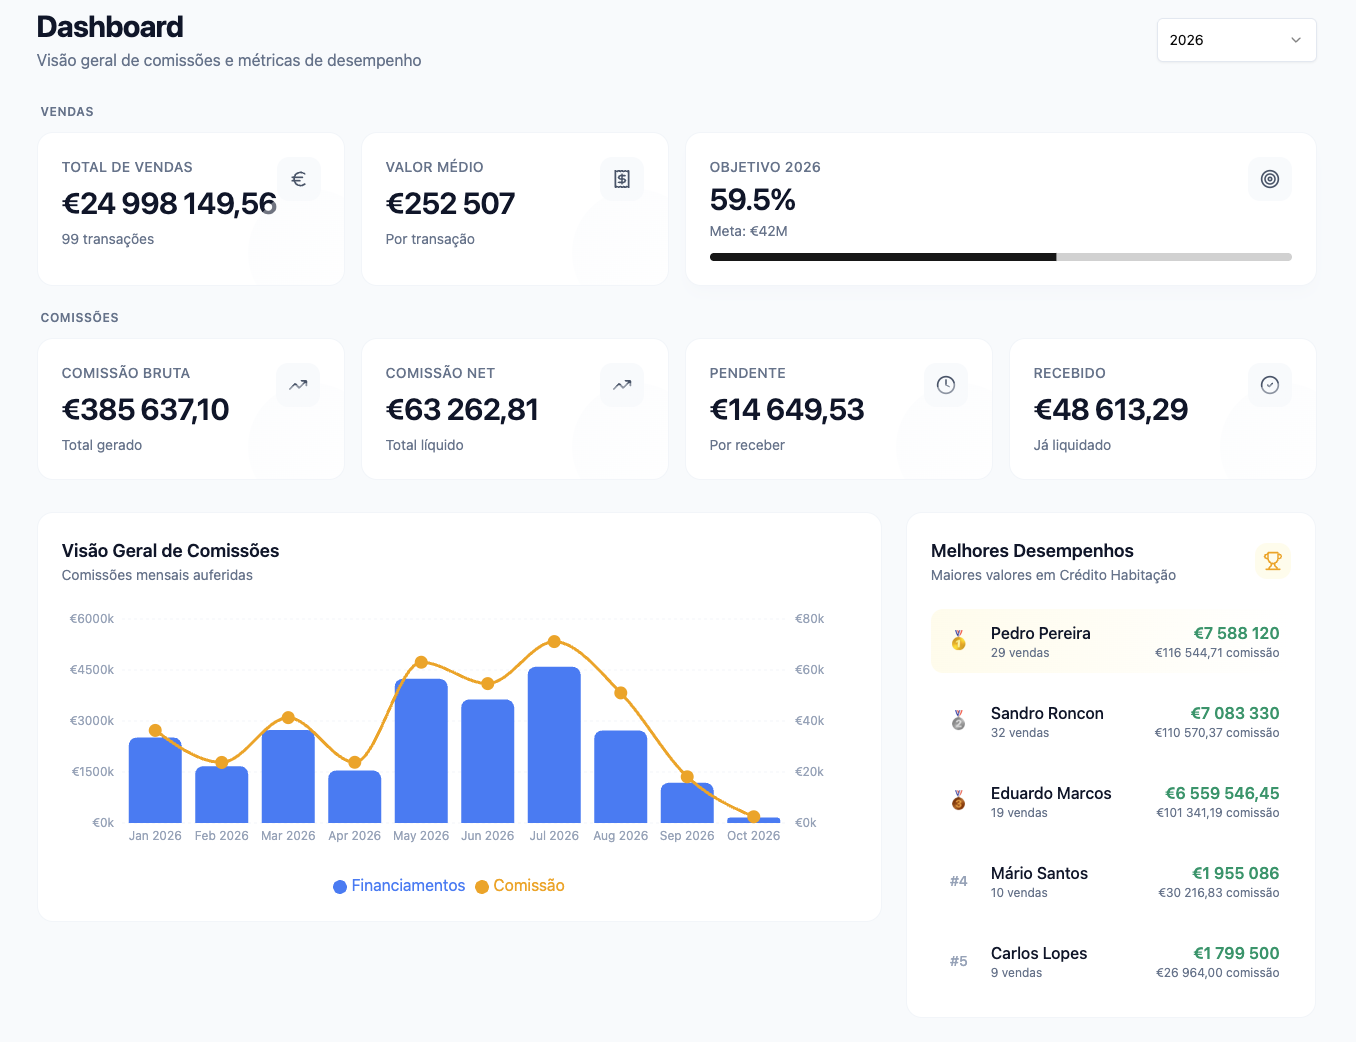
Task: Click the clock icon on Pendente card
Action: tap(946, 385)
